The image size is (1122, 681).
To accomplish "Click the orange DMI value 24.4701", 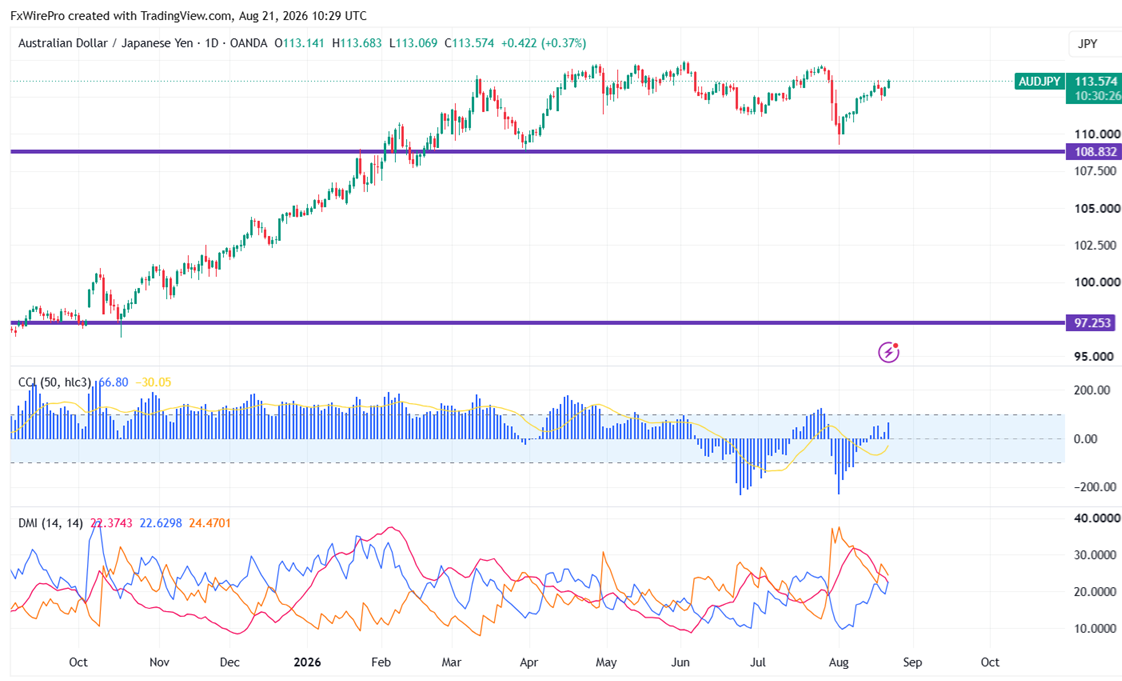I will pos(210,524).
